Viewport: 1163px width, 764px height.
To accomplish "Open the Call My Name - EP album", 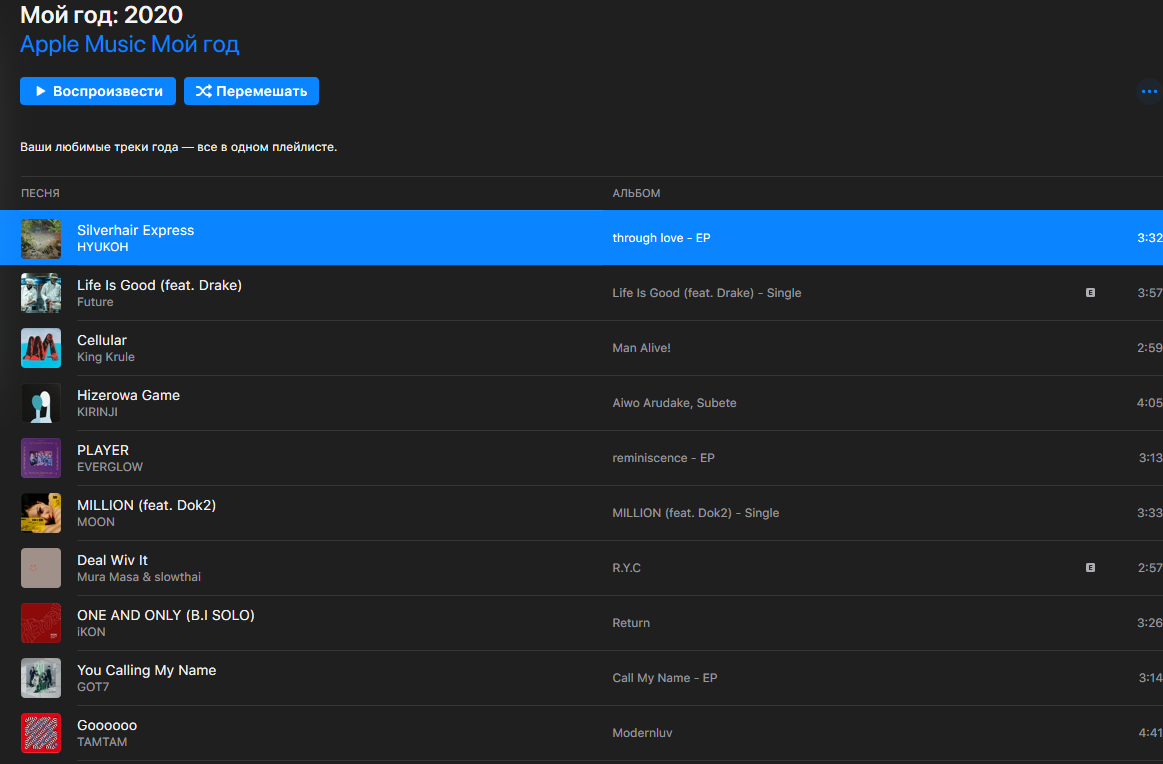I will tap(665, 678).
